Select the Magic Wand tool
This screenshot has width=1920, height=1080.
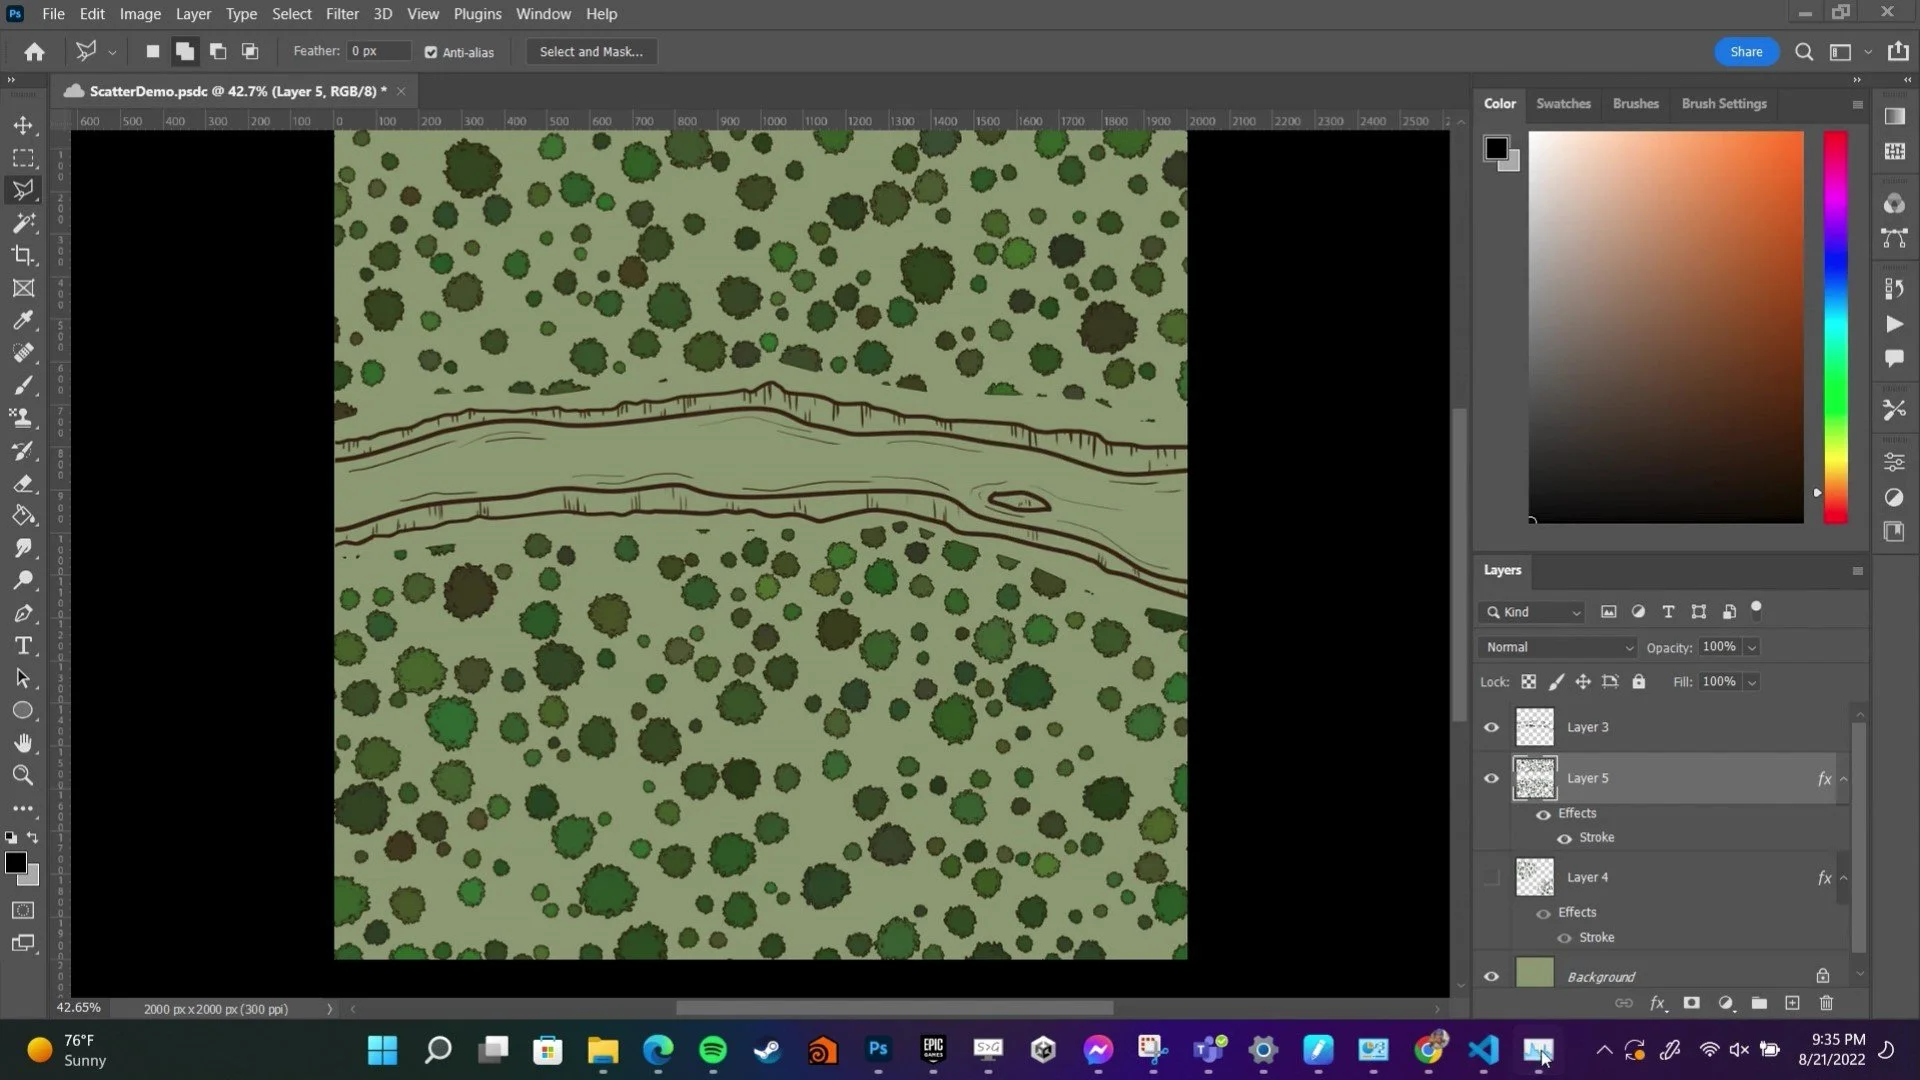[23, 223]
